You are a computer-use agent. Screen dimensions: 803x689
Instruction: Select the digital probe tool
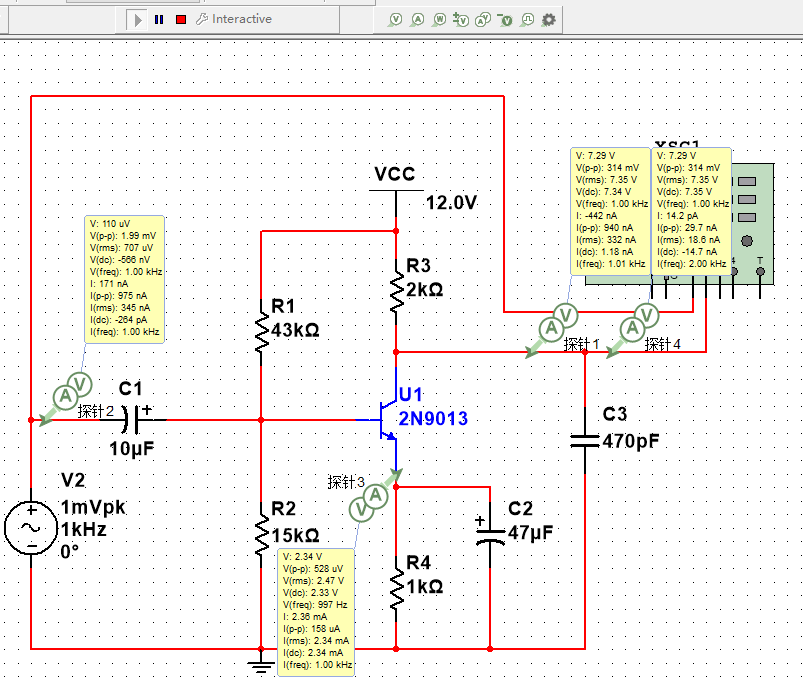point(527,20)
